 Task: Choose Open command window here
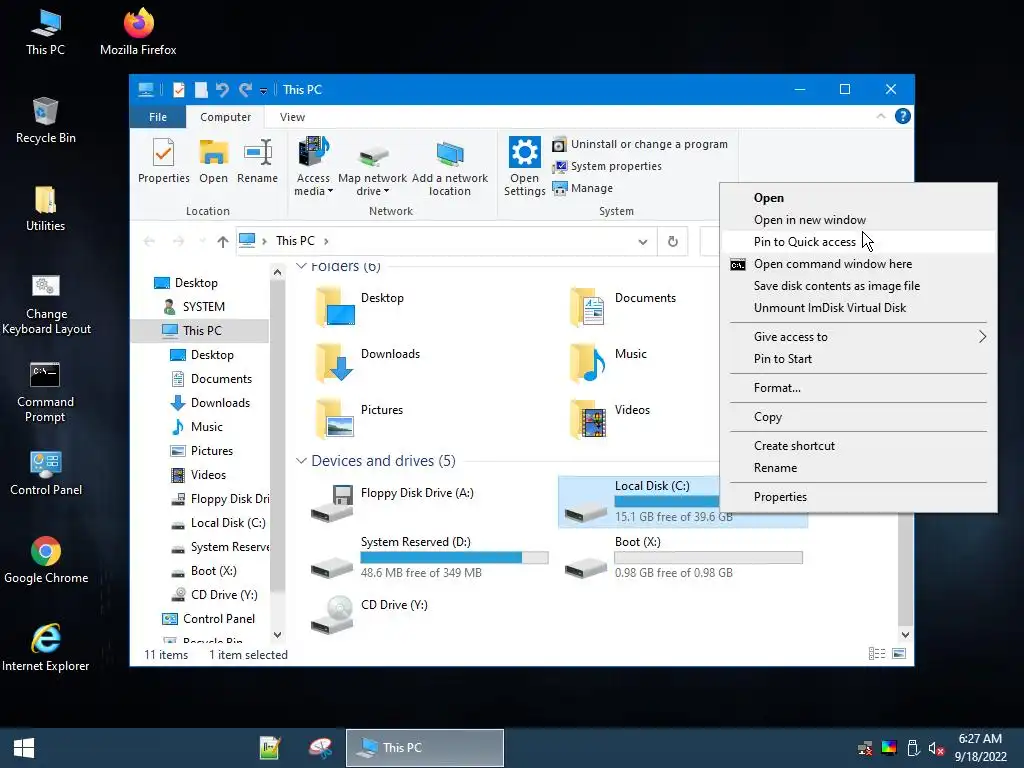point(858,264)
